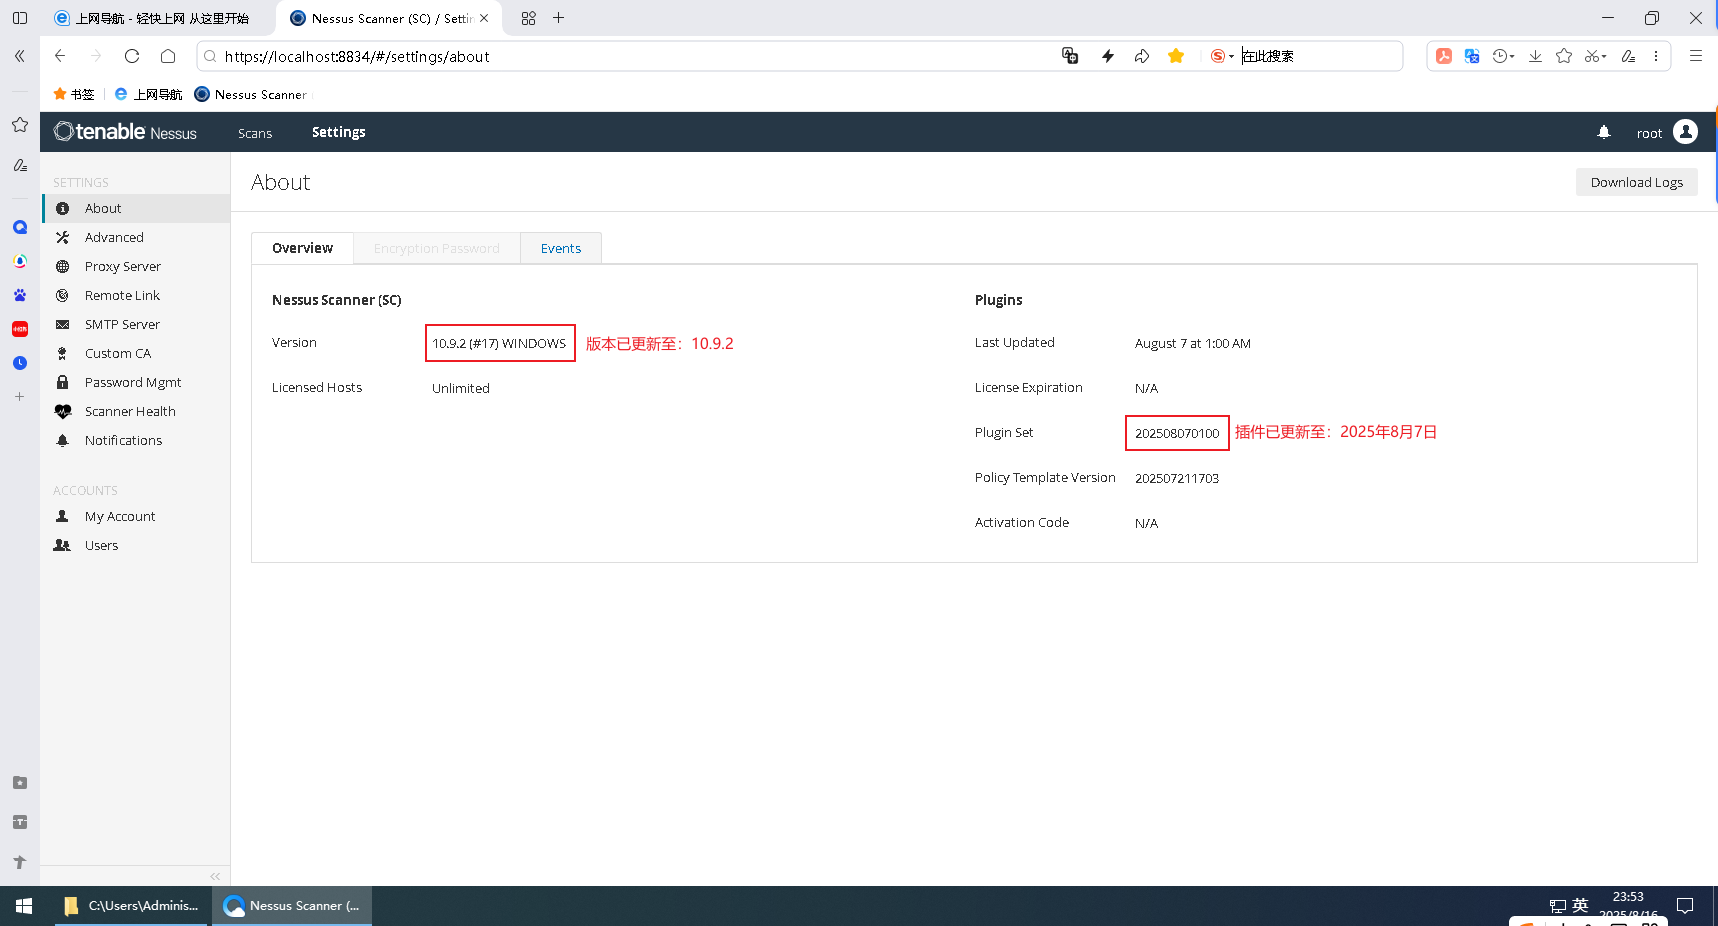Open the search engine selector dropdown
1718x926 pixels.
[1222, 56]
